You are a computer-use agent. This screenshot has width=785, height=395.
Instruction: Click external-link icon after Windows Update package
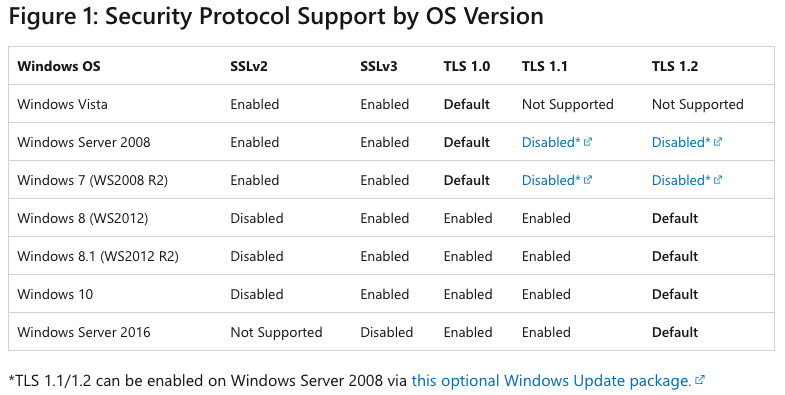point(700,380)
